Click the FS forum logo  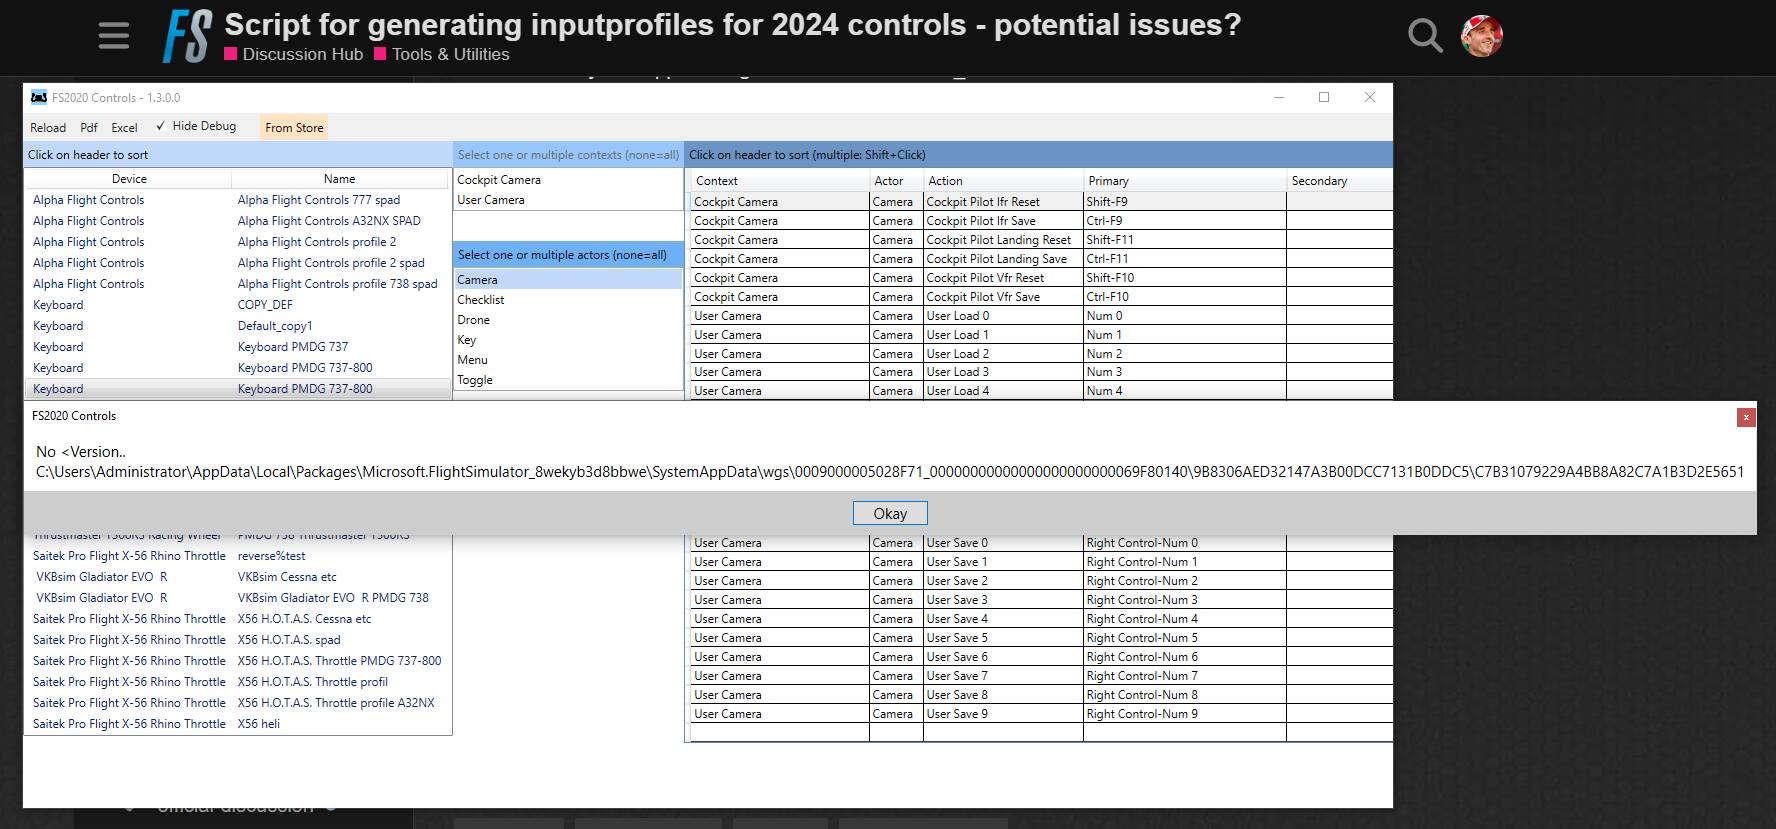187,37
